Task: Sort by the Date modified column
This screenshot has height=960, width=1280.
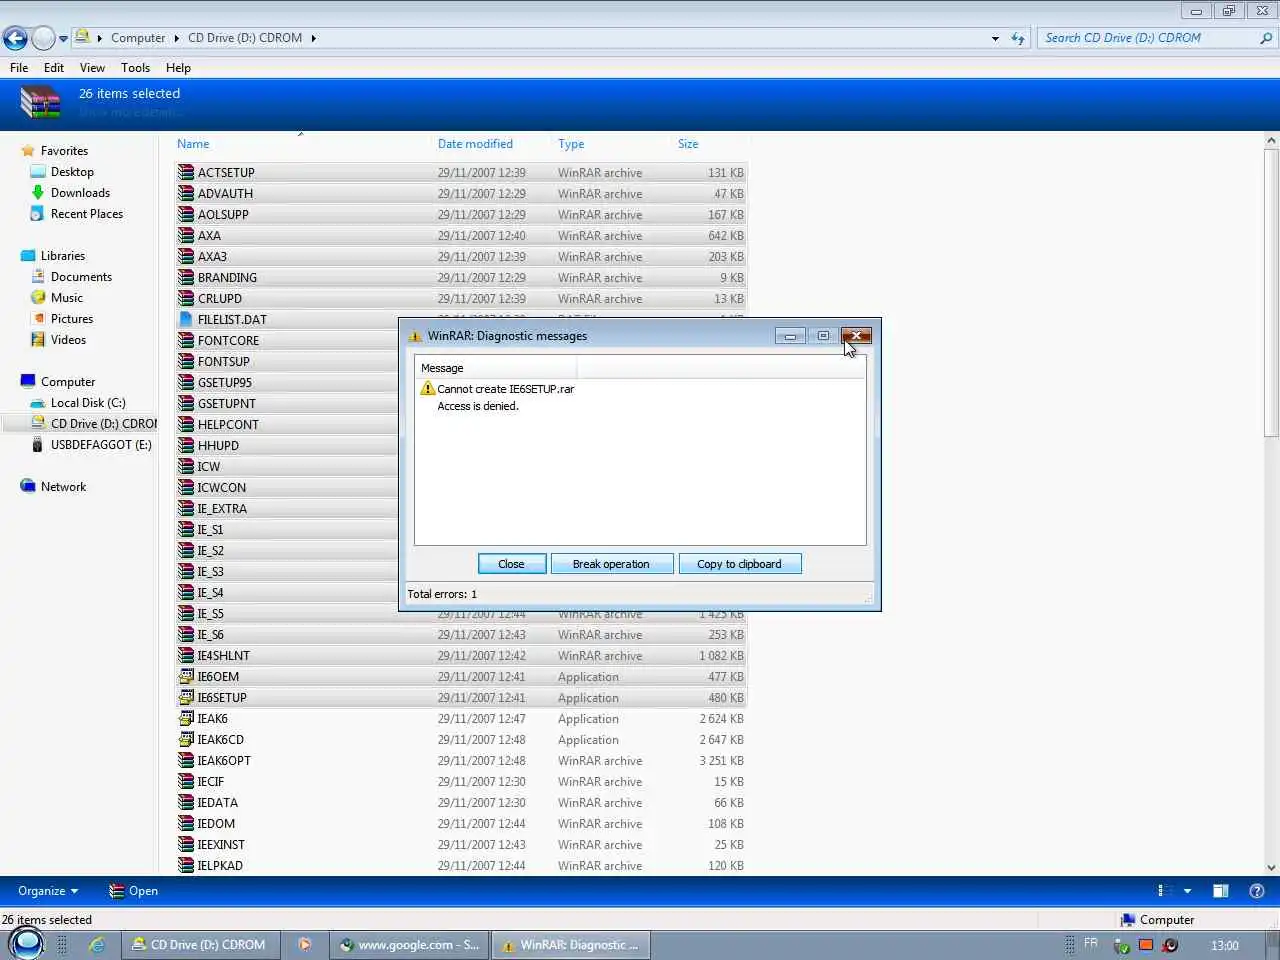Action: (475, 144)
